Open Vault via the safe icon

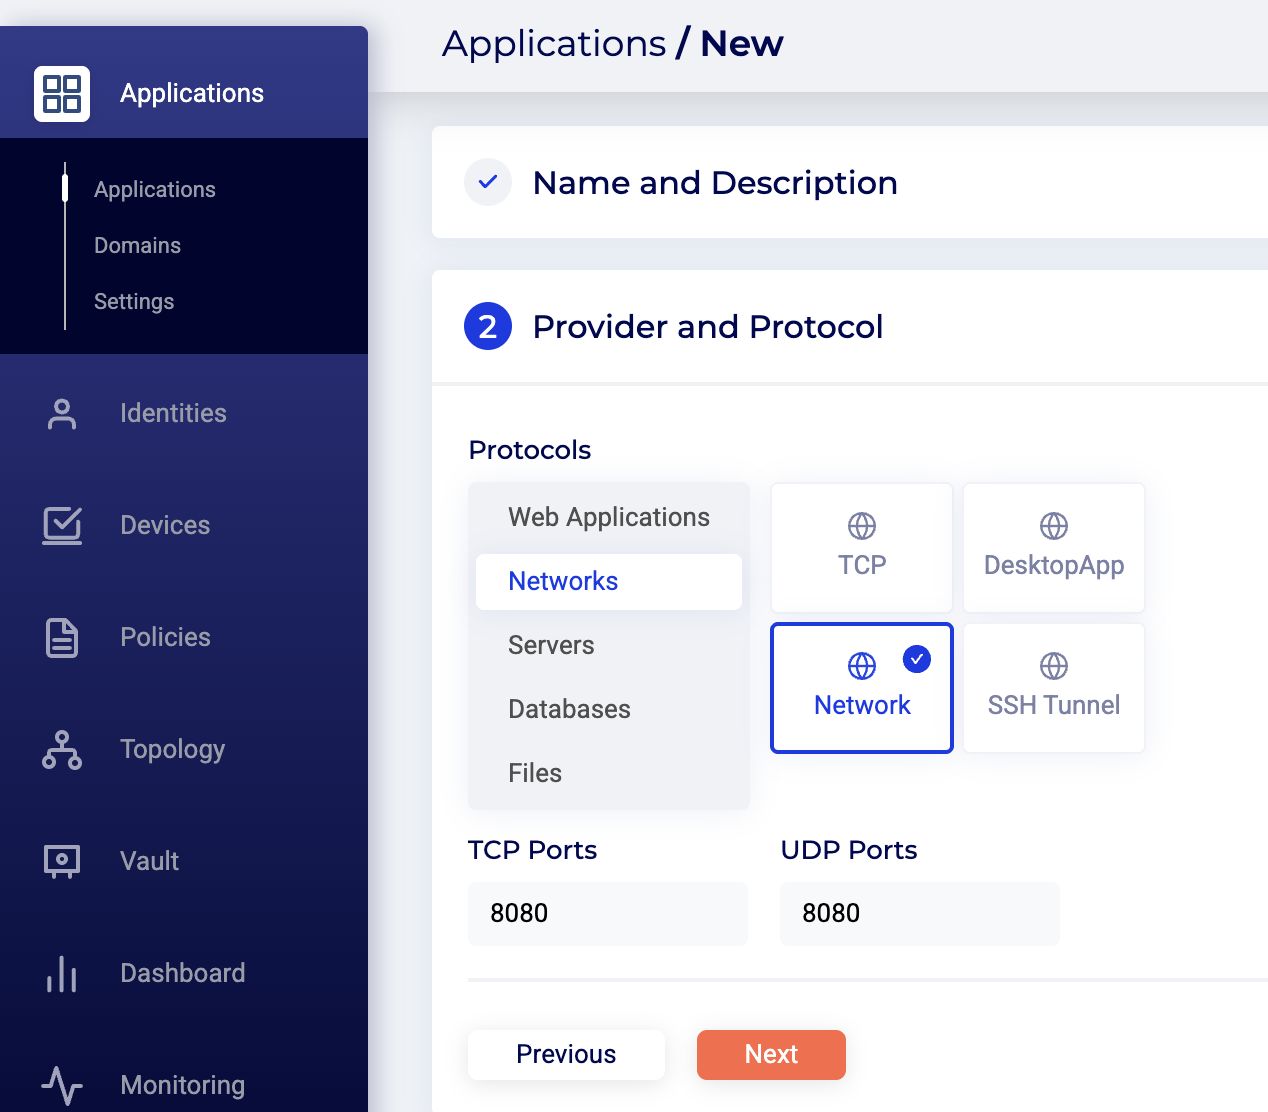[62, 861]
